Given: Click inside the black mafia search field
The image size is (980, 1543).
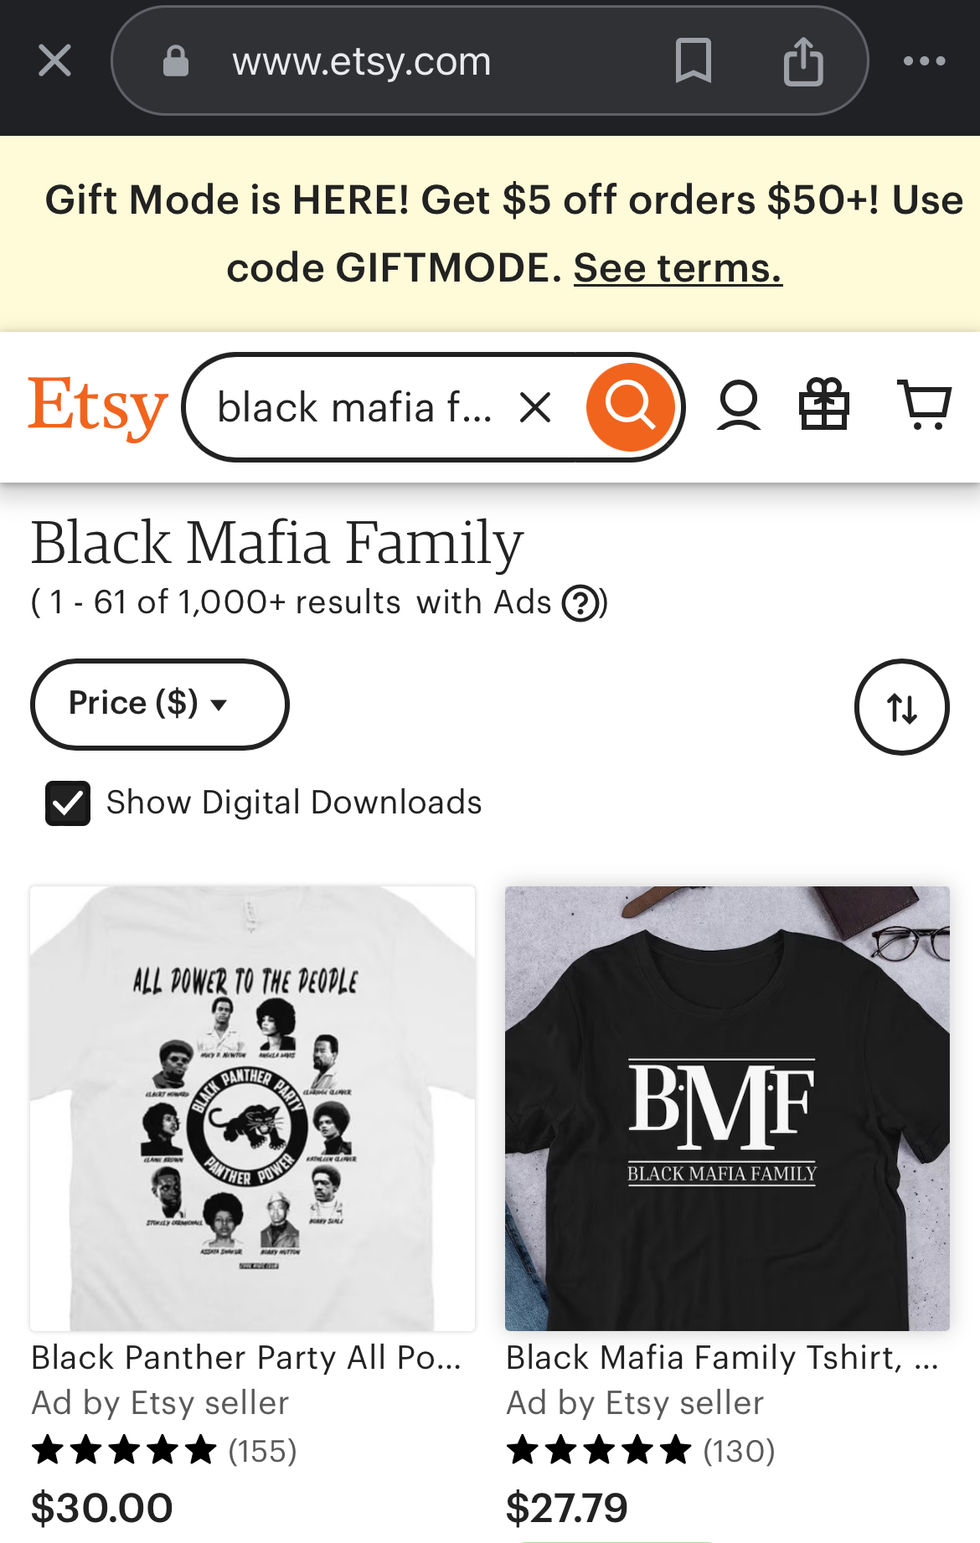Looking at the screenshot, I should (355, 407).
